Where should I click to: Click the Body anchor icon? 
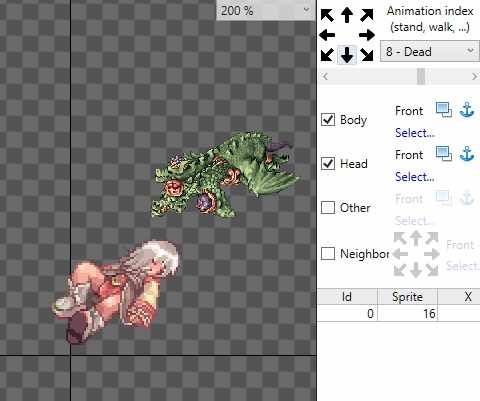[467, 110]
